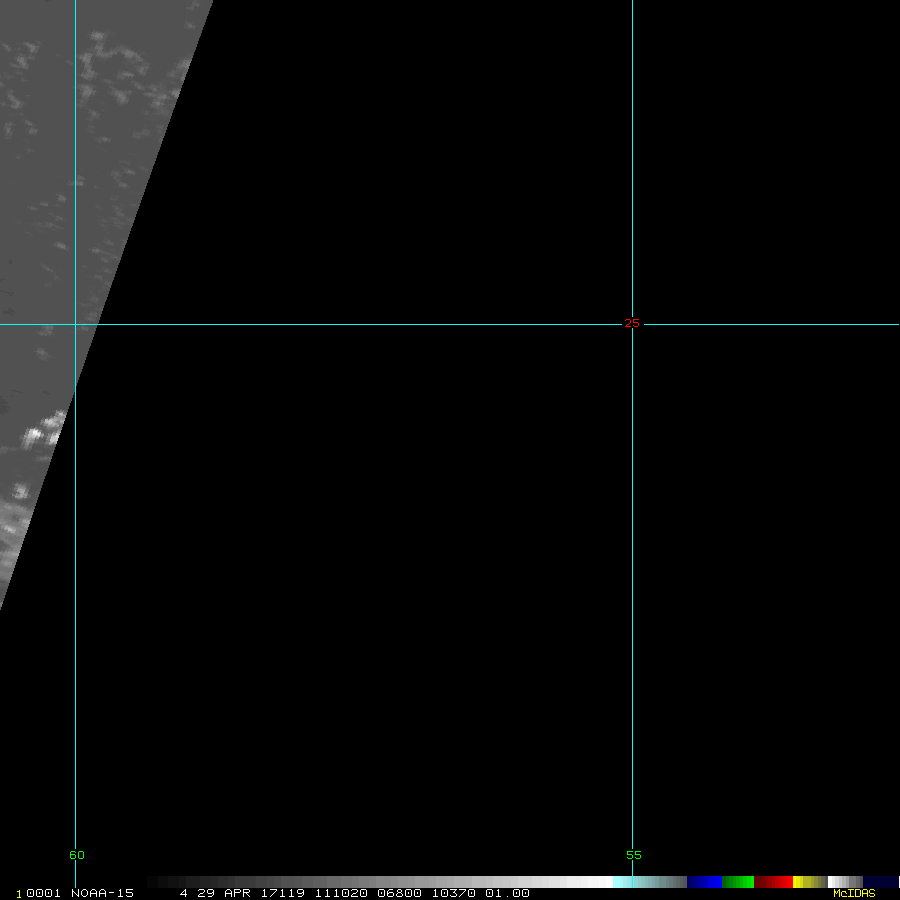Viewport: 900px width, 900px height.
Task: Click the yellow McIDAS label
Action: click(854, 893)
